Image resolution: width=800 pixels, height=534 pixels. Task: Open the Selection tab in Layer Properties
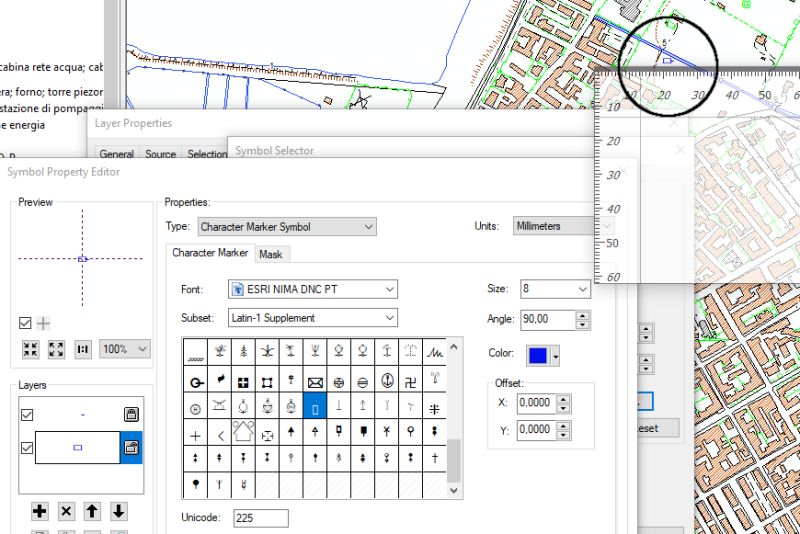207,154
